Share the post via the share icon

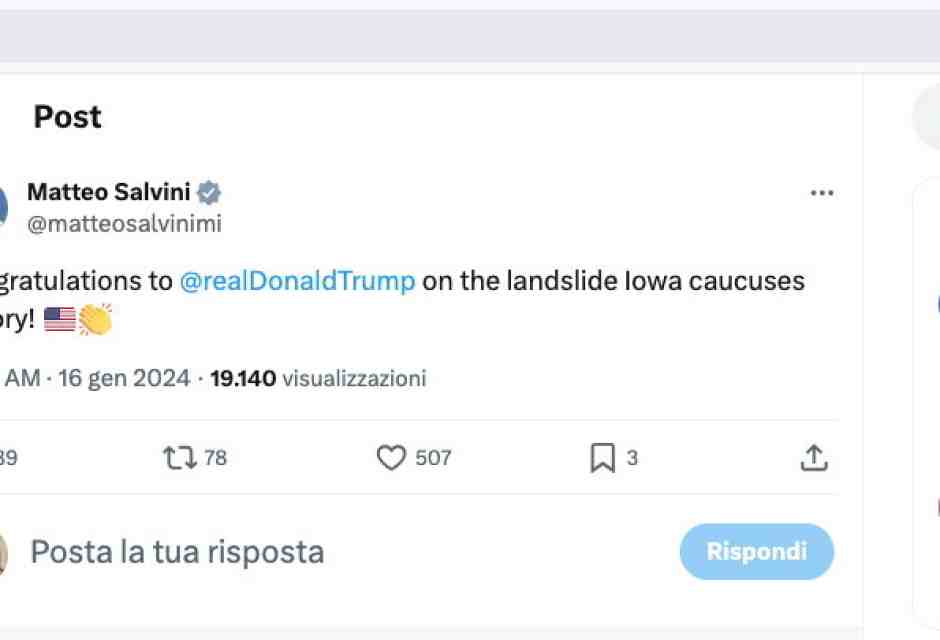(814, 457)
